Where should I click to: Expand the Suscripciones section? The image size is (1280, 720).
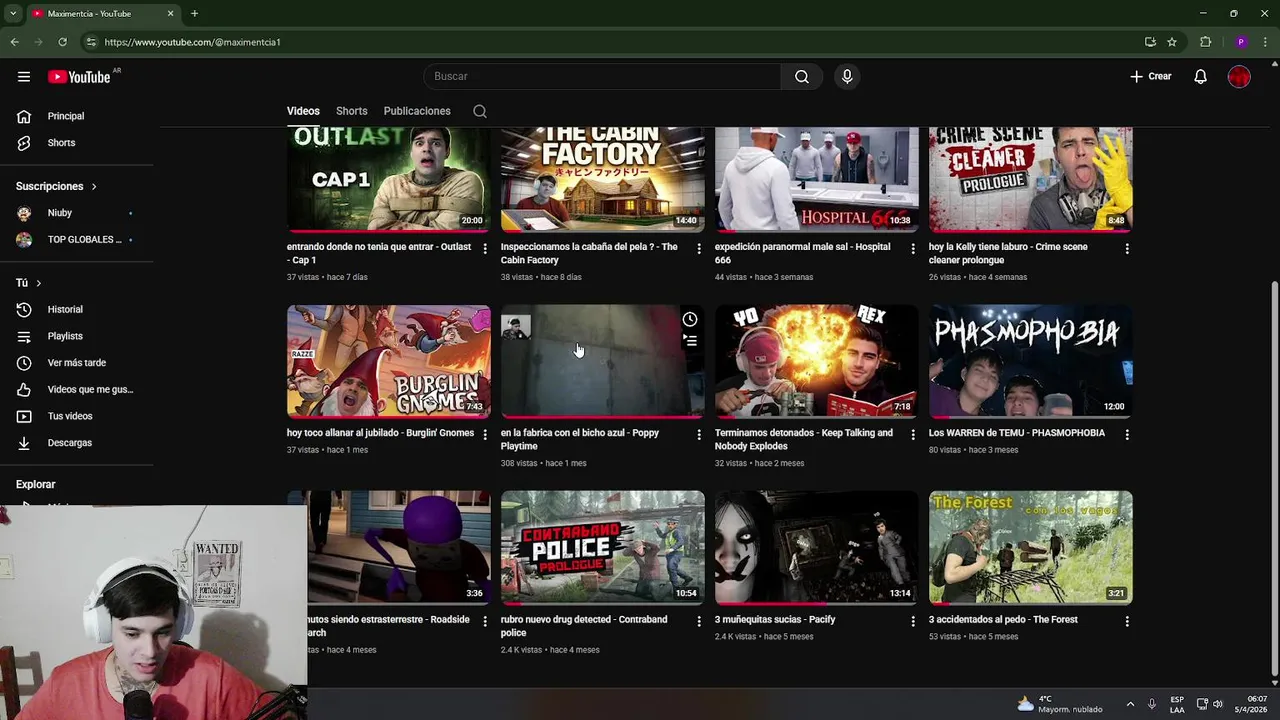point(57,186)
